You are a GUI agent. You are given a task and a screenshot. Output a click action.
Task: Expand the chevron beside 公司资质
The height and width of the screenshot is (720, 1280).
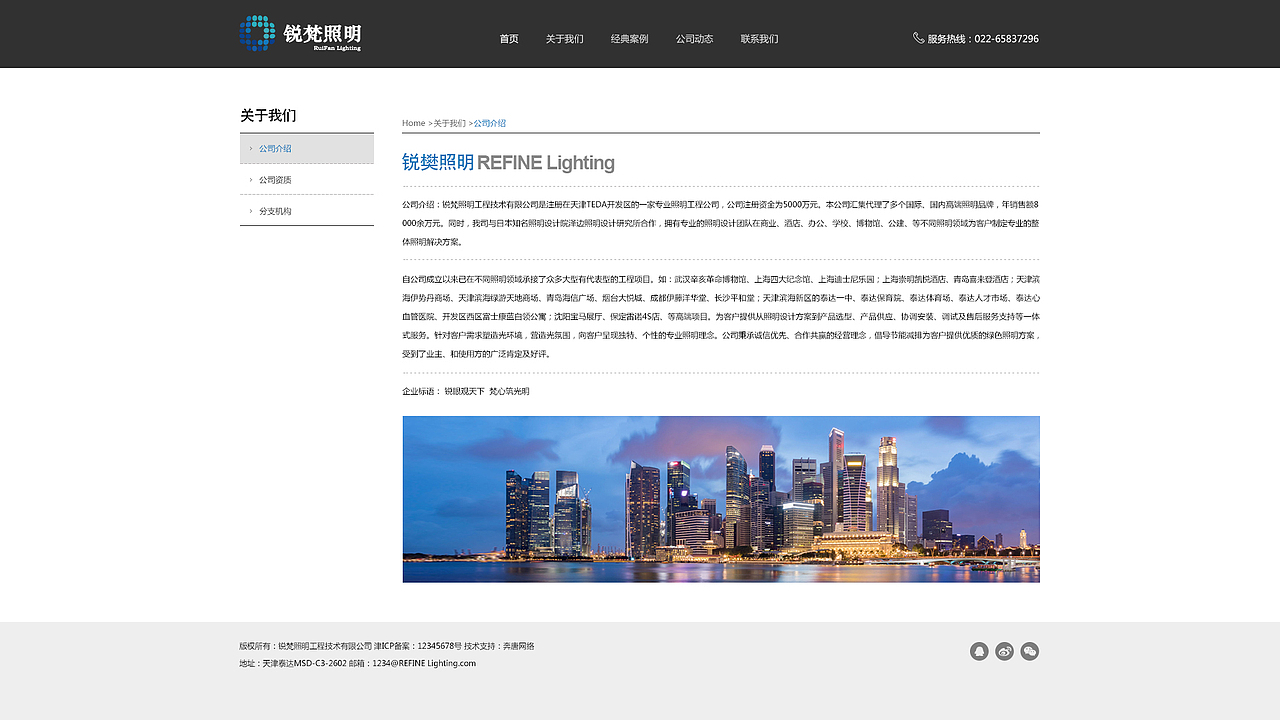tap(250, 179)
